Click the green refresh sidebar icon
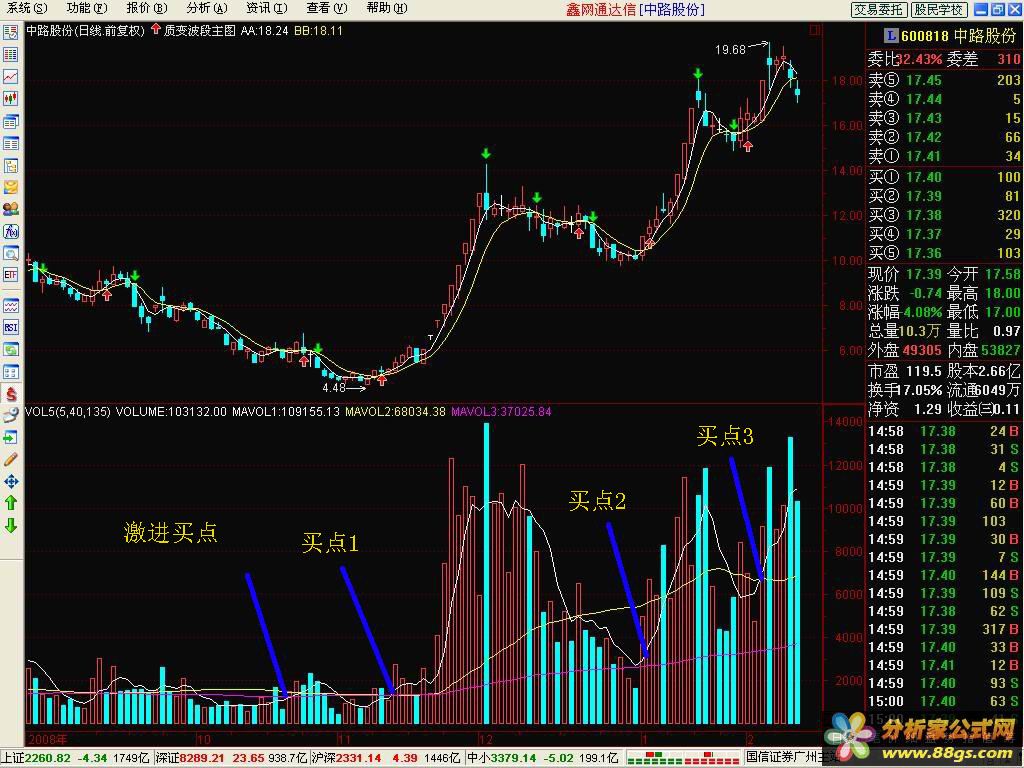The height and width of the screenshot is (768, 1024). click(x=10, y=350)
